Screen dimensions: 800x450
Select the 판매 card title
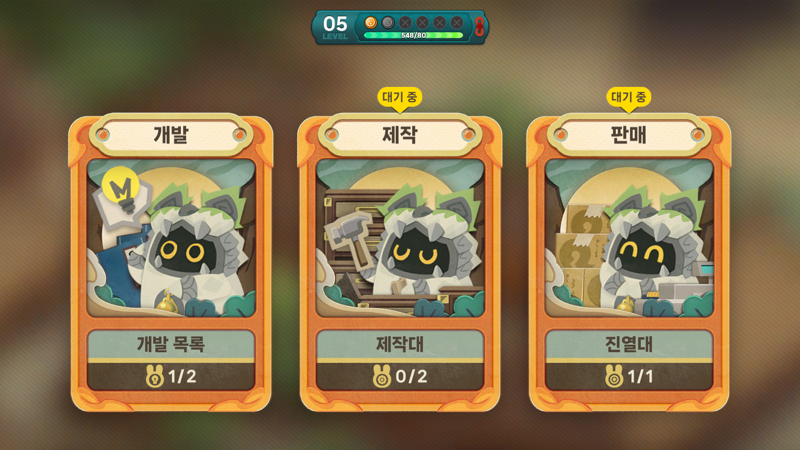[x=629, y=135]
